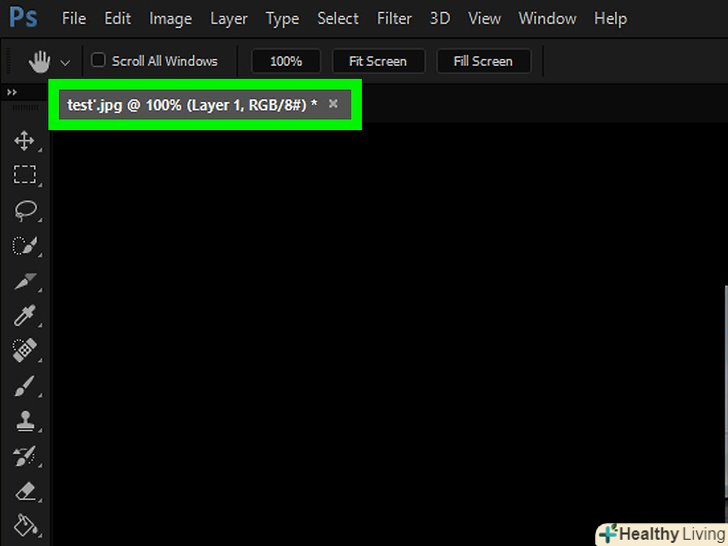Select the Spot Healing Brush tool
728x546 pixels.
[25, 350]
